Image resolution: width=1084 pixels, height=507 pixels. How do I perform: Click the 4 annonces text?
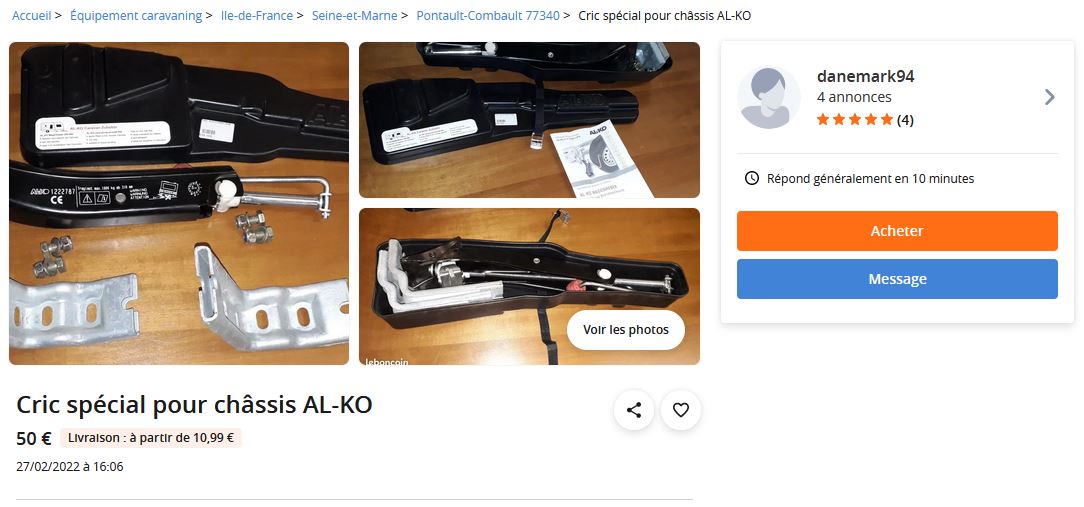854,98
